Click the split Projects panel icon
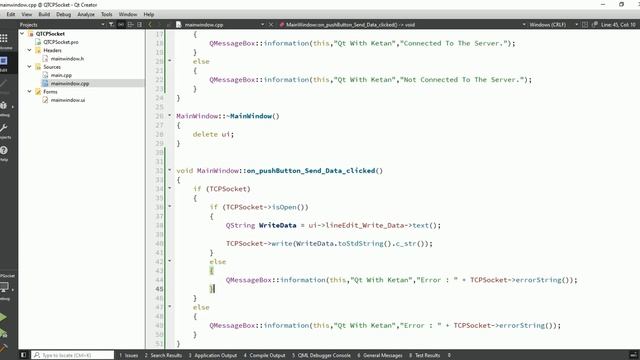This screenshot has height=360, width=640. 130,24
